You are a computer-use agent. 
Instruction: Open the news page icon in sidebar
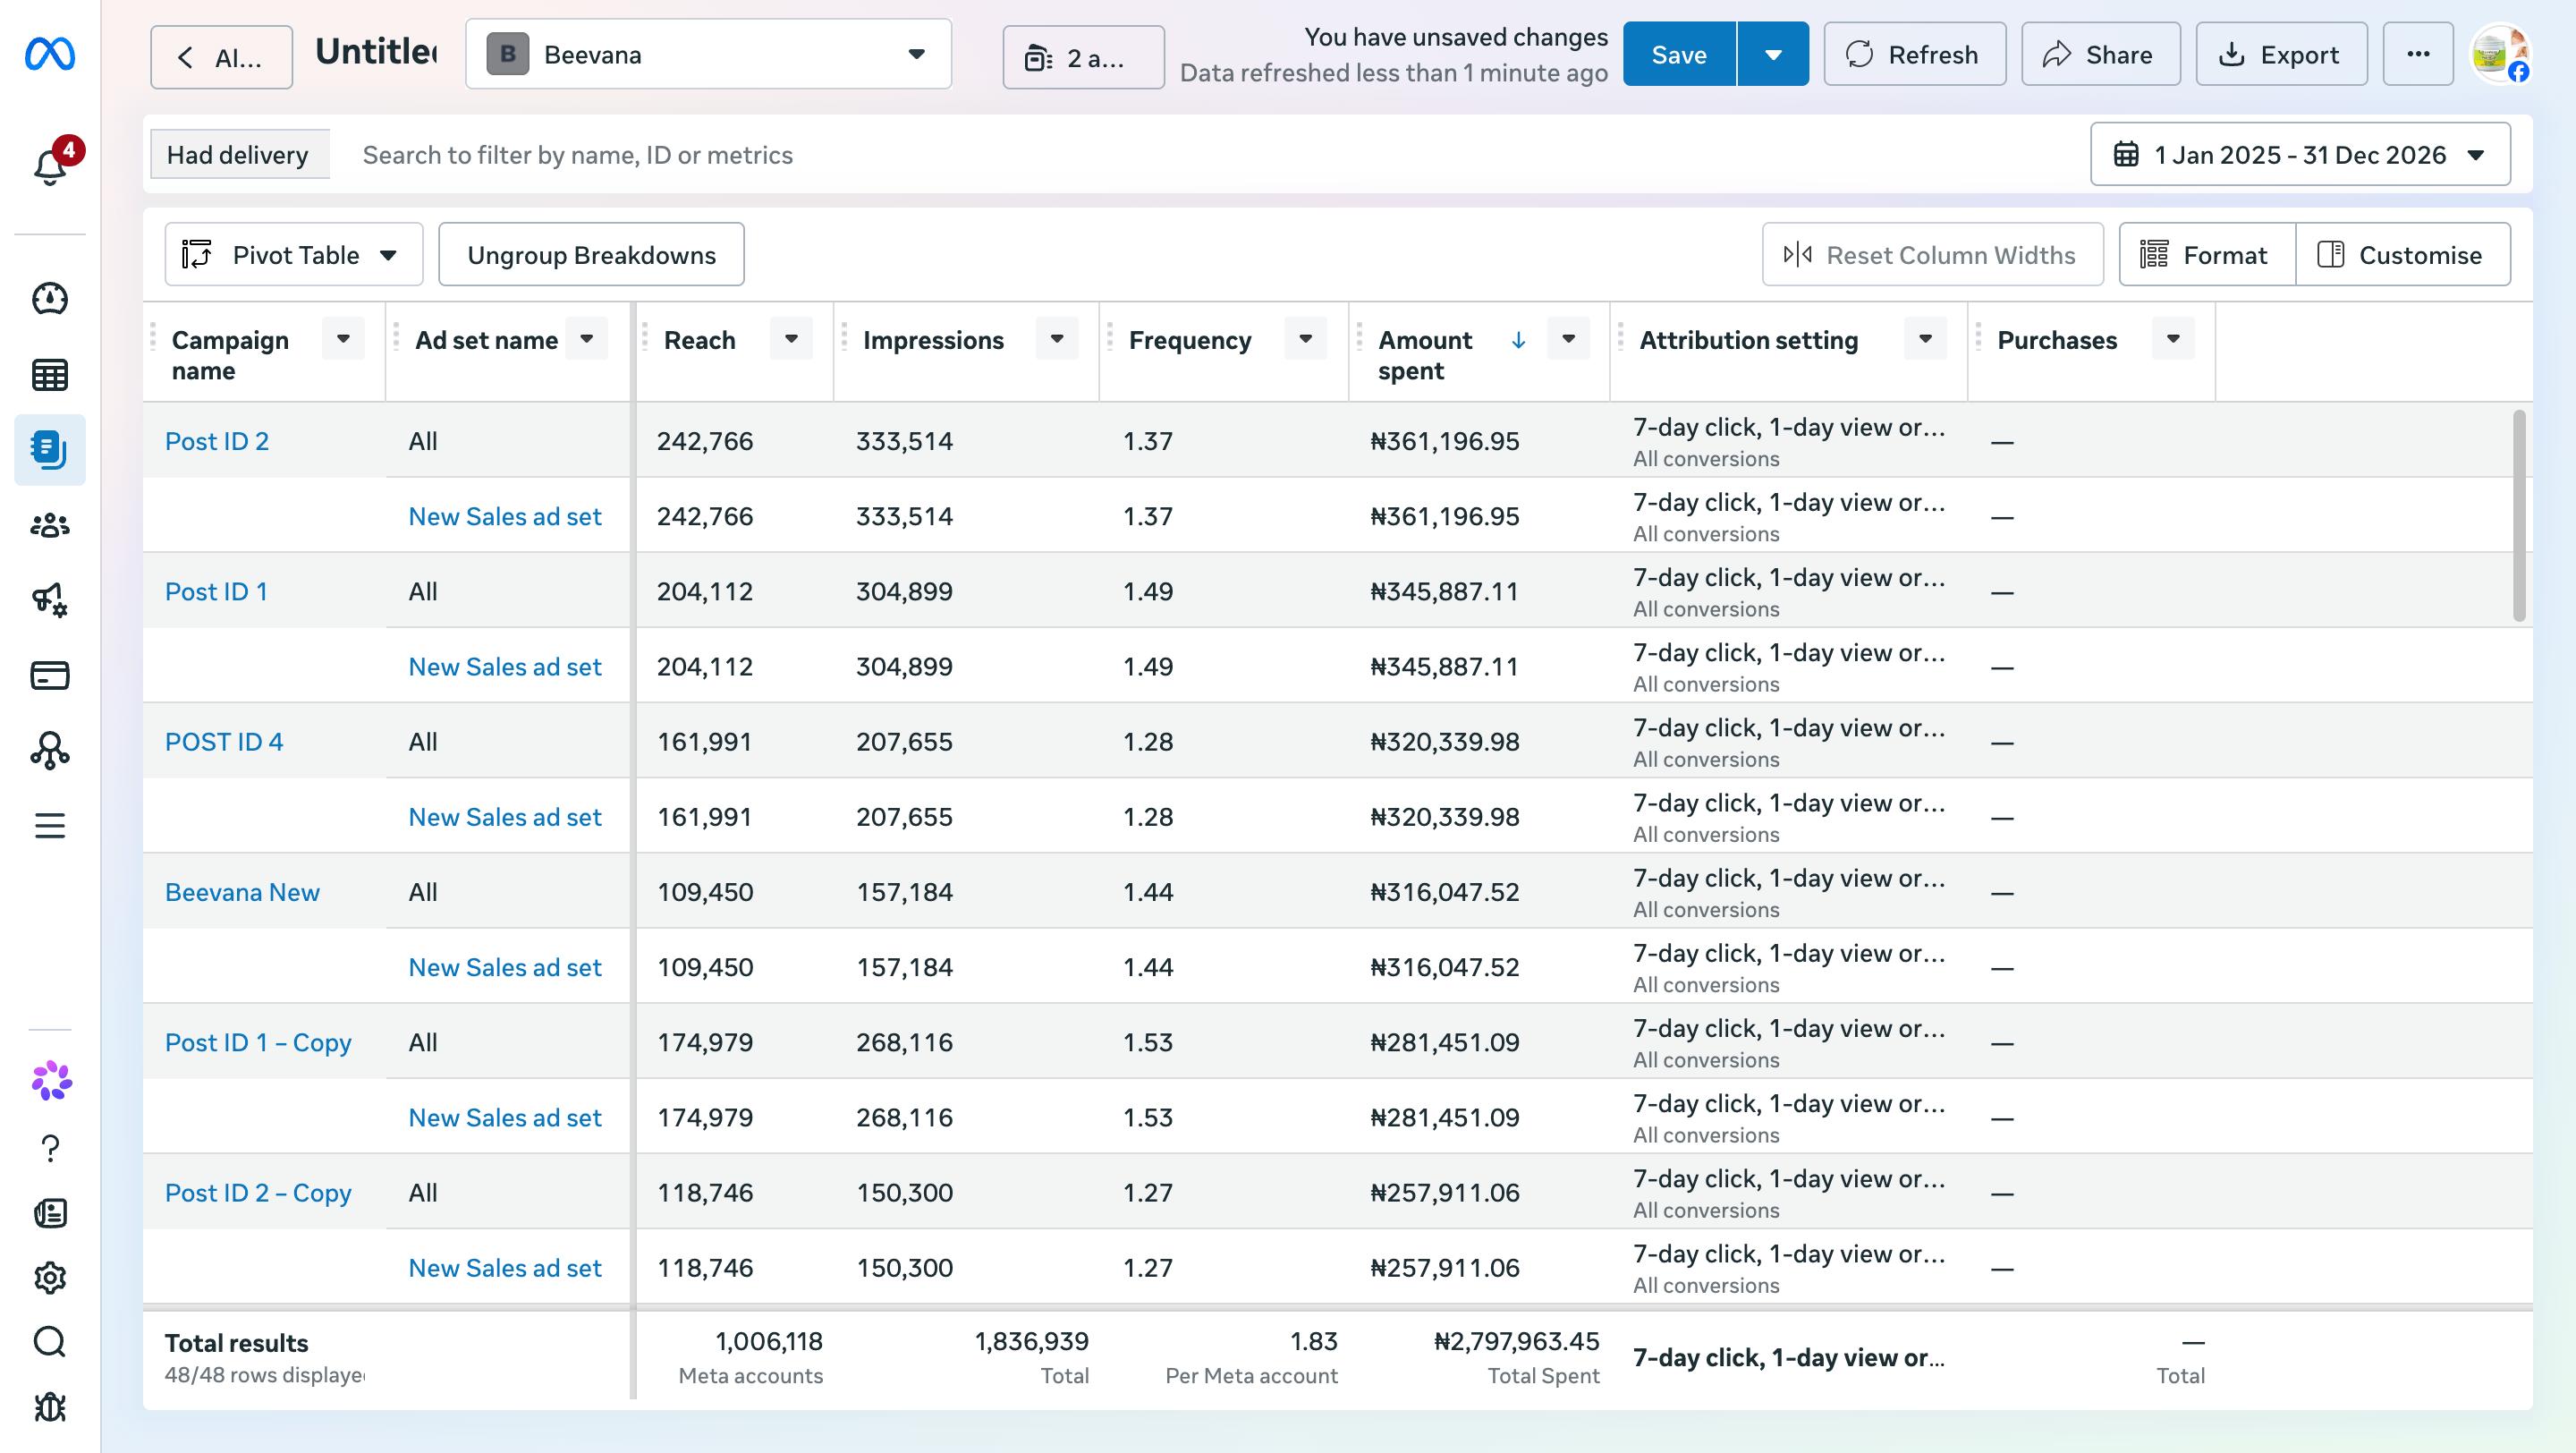tap(50, 1213)
